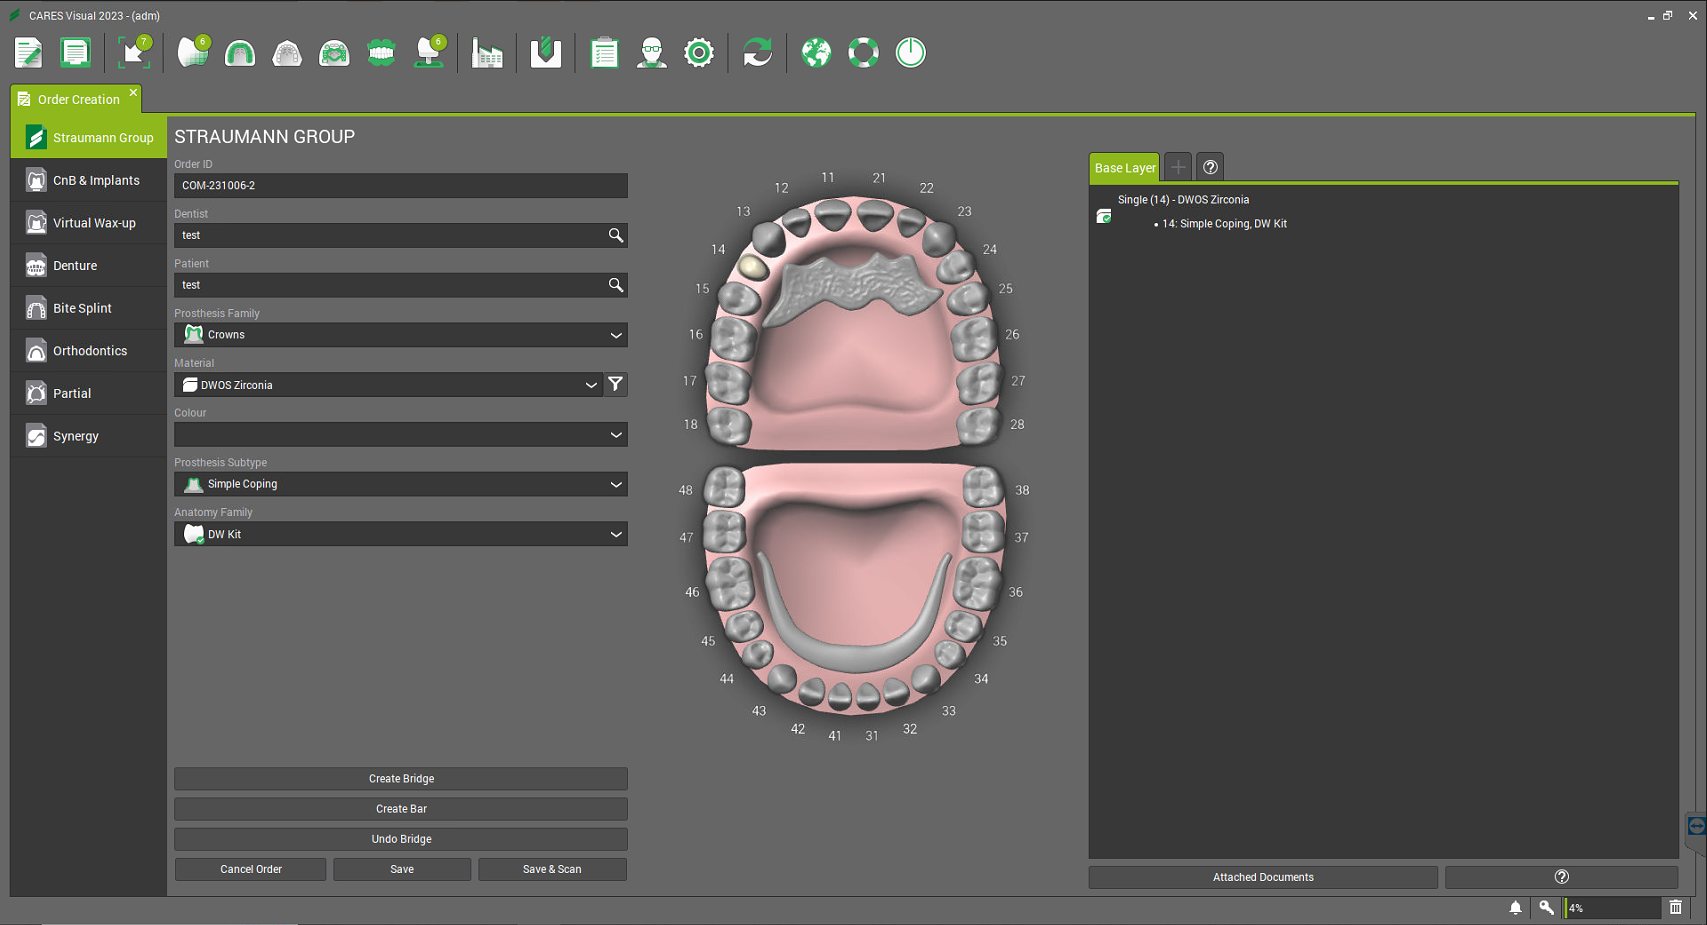Click the new order pencil icon

pos(28,53)
